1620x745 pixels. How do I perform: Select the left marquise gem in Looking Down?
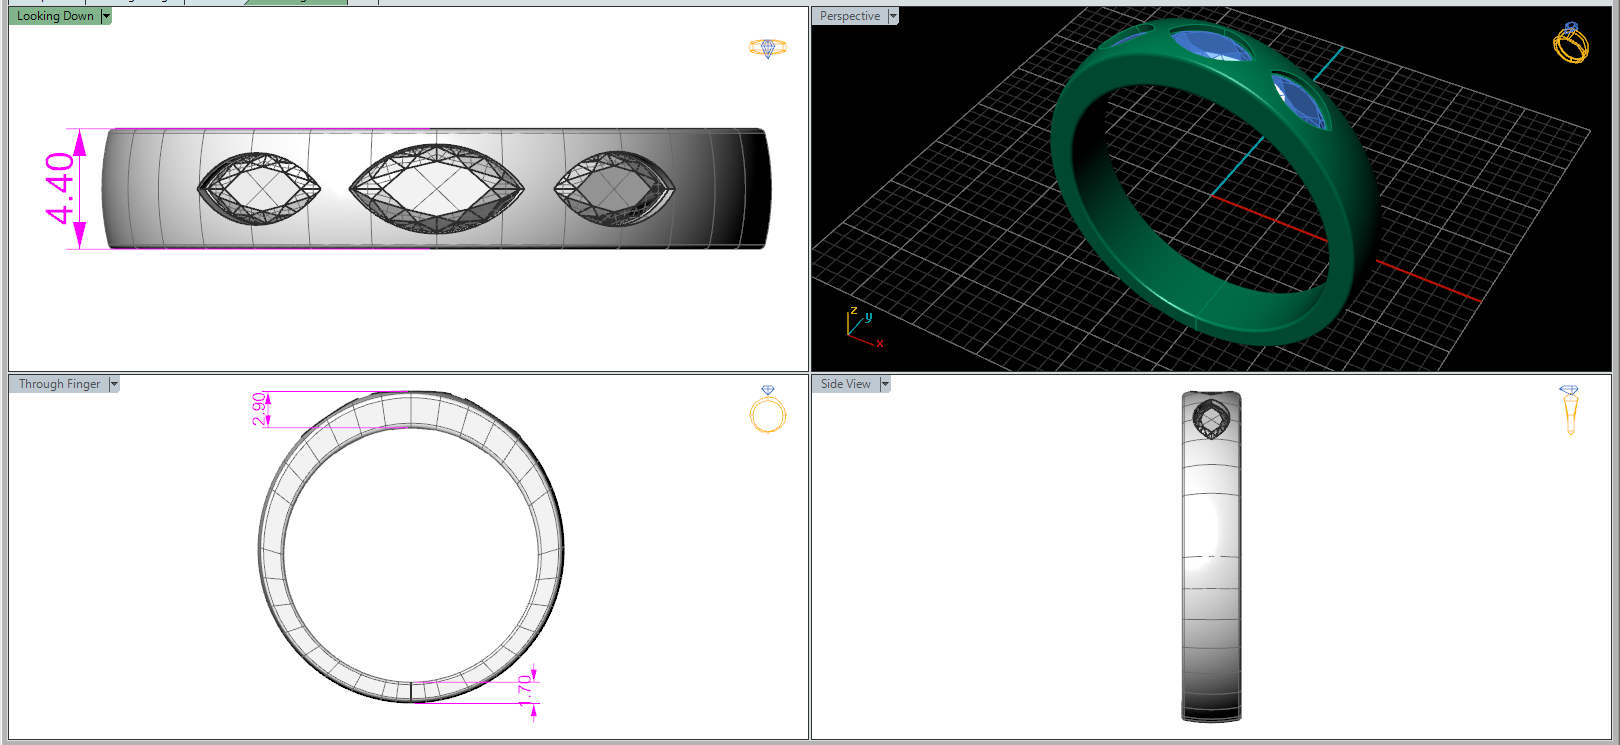259,188
